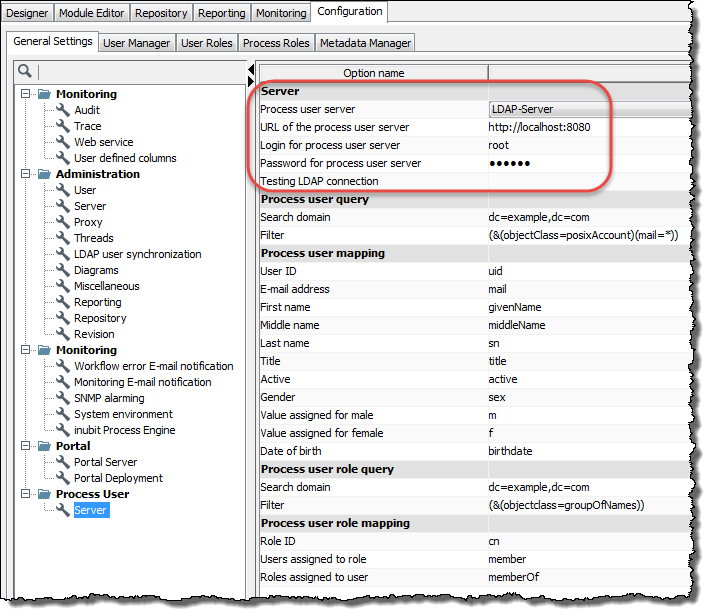Image resolution: width=711 pixels, height=616 pixels.
Task: Click the login value root
Action: click(x=498, y=145)
